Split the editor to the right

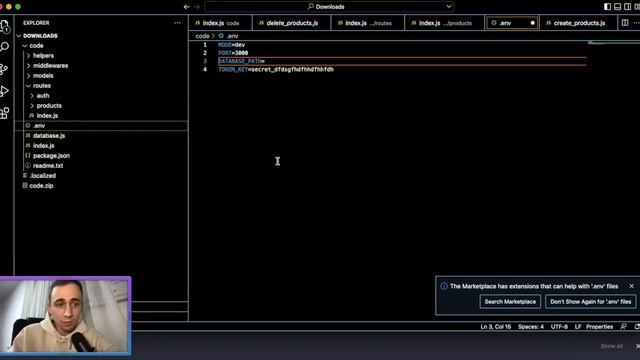[x=625, y=23]
